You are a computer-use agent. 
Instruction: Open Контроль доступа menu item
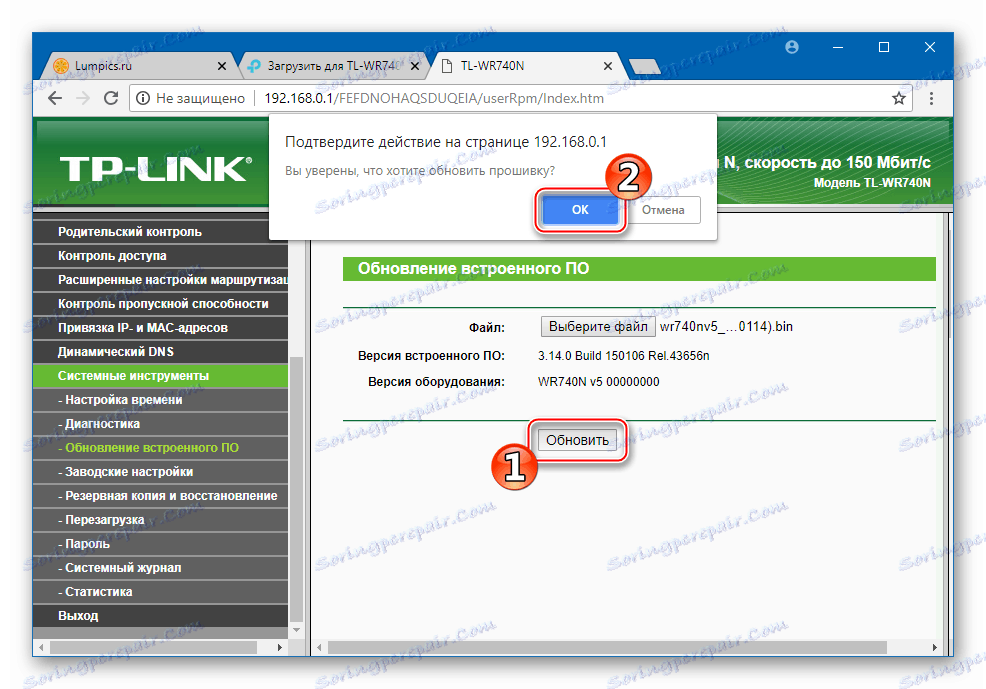160,255
